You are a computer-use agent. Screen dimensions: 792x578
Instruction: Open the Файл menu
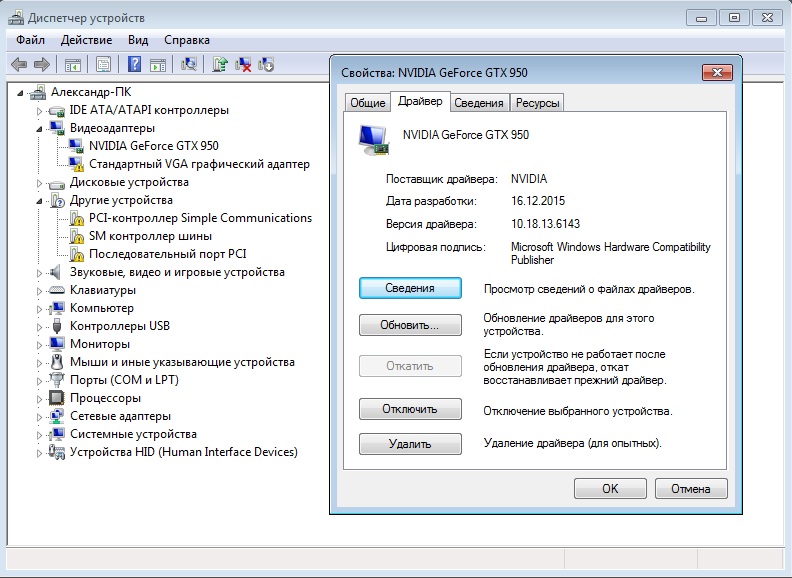tap(30, 40)
